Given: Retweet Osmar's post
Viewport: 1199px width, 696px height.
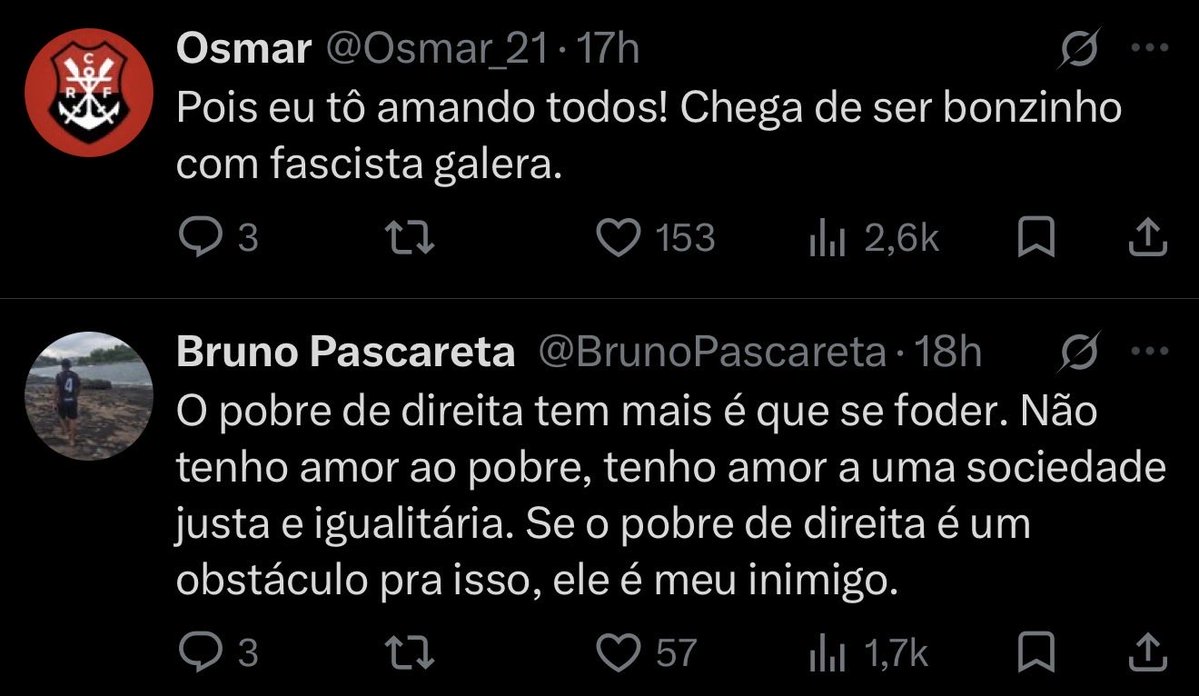Looking at the screenshot, I should coord(409,237).
